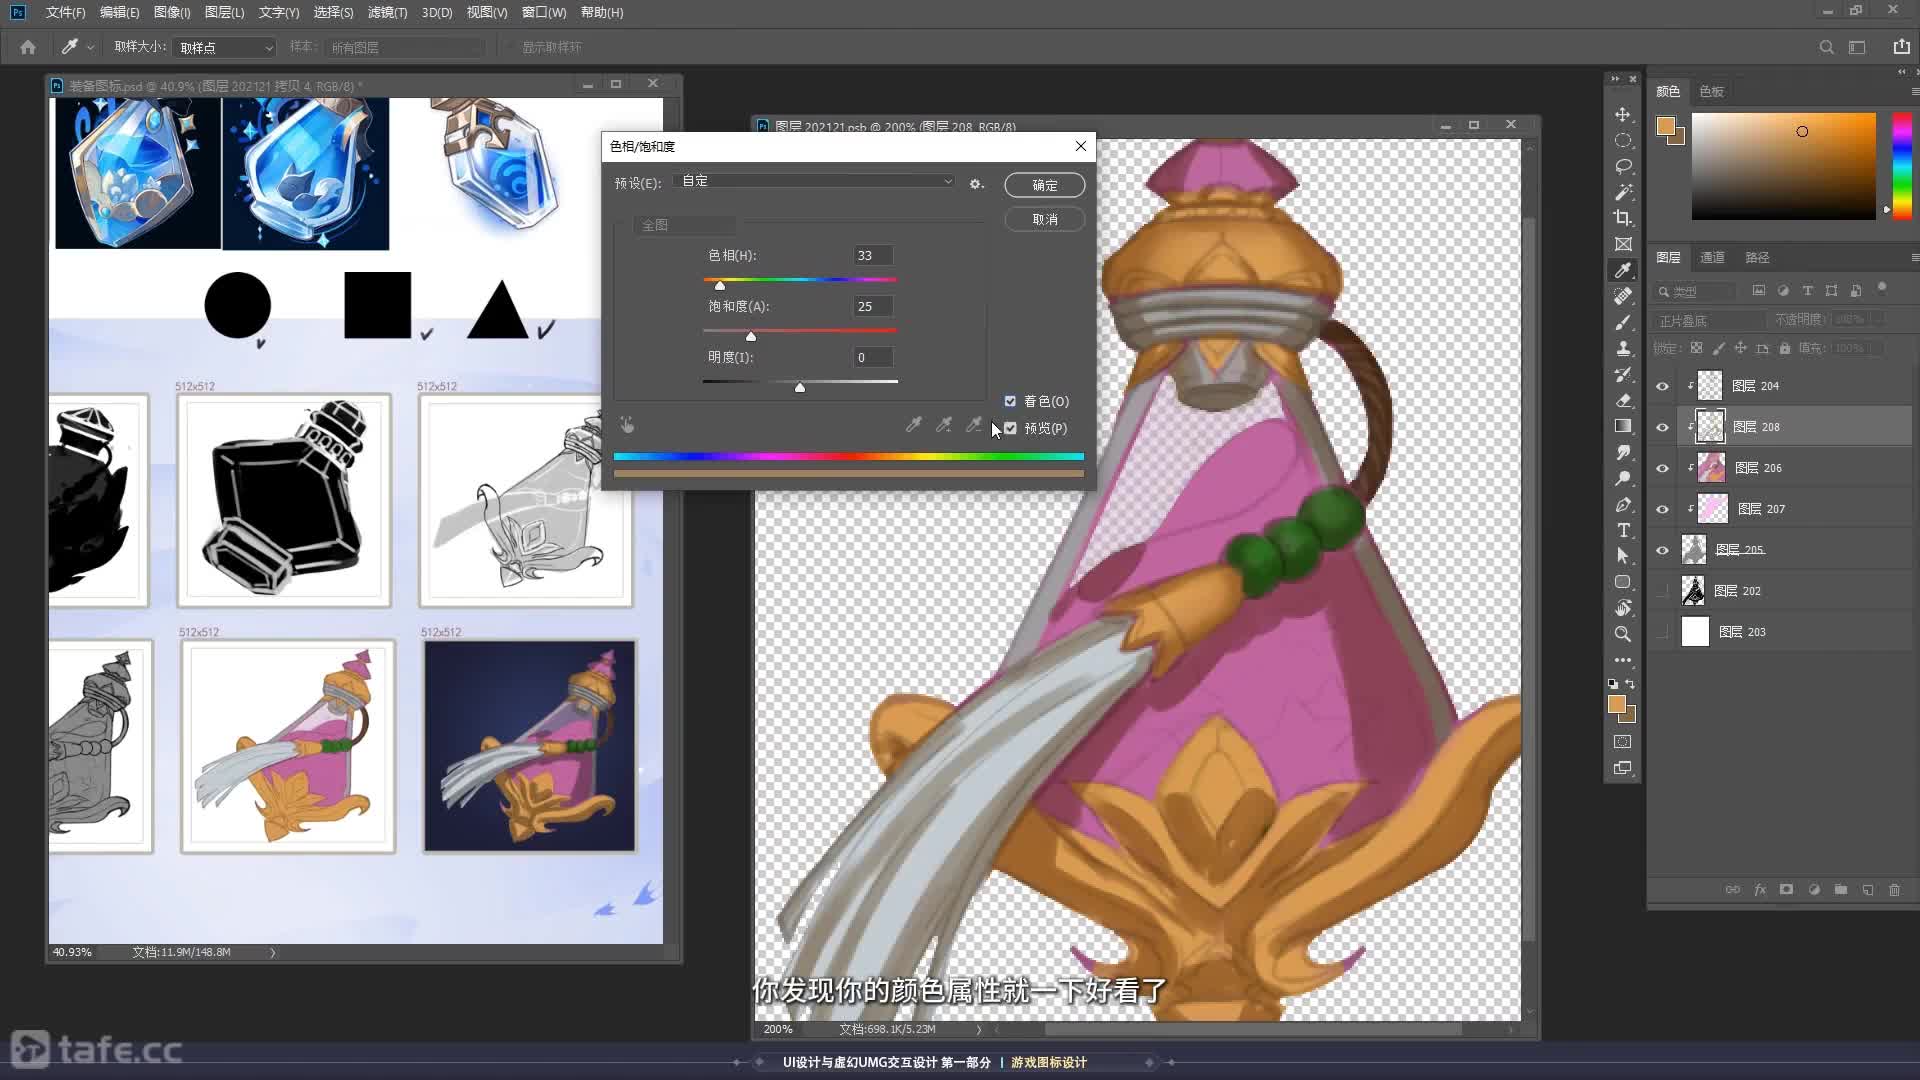Select the Clone Stamp tool
1920x1080 pixels.
pos(1623,348)
